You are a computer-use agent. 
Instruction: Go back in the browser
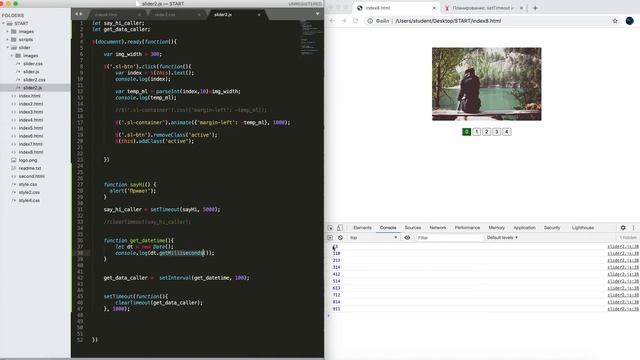pos(332,21)
